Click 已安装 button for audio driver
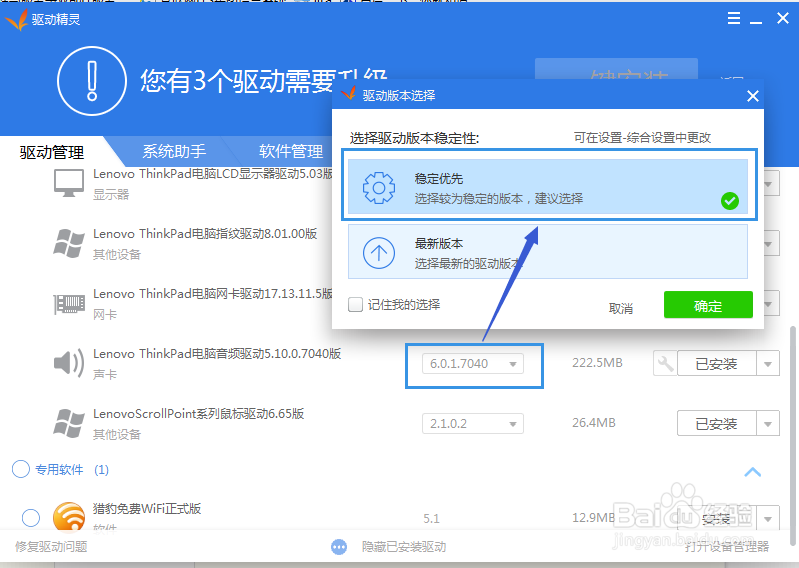The image size is (799, 568). [x=716, y=364]
